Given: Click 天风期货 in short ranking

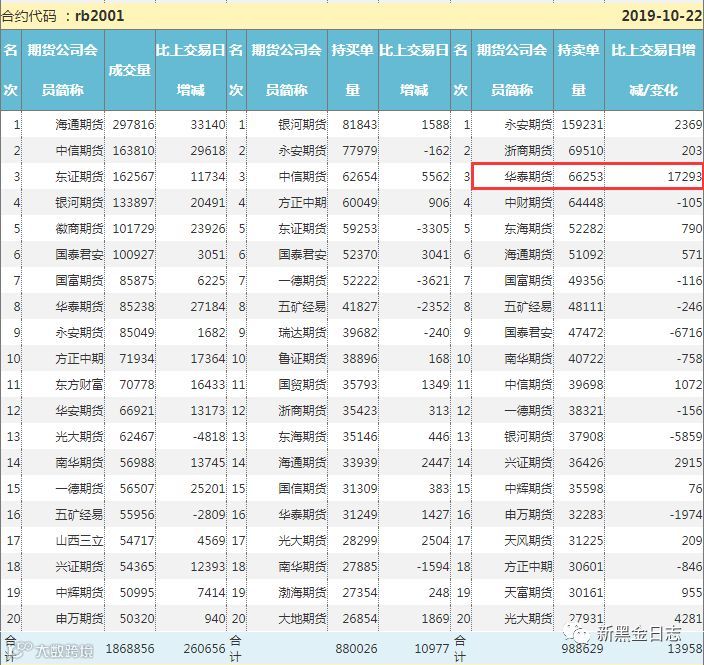Looking at the screenshot, I should tap(528, 541).
